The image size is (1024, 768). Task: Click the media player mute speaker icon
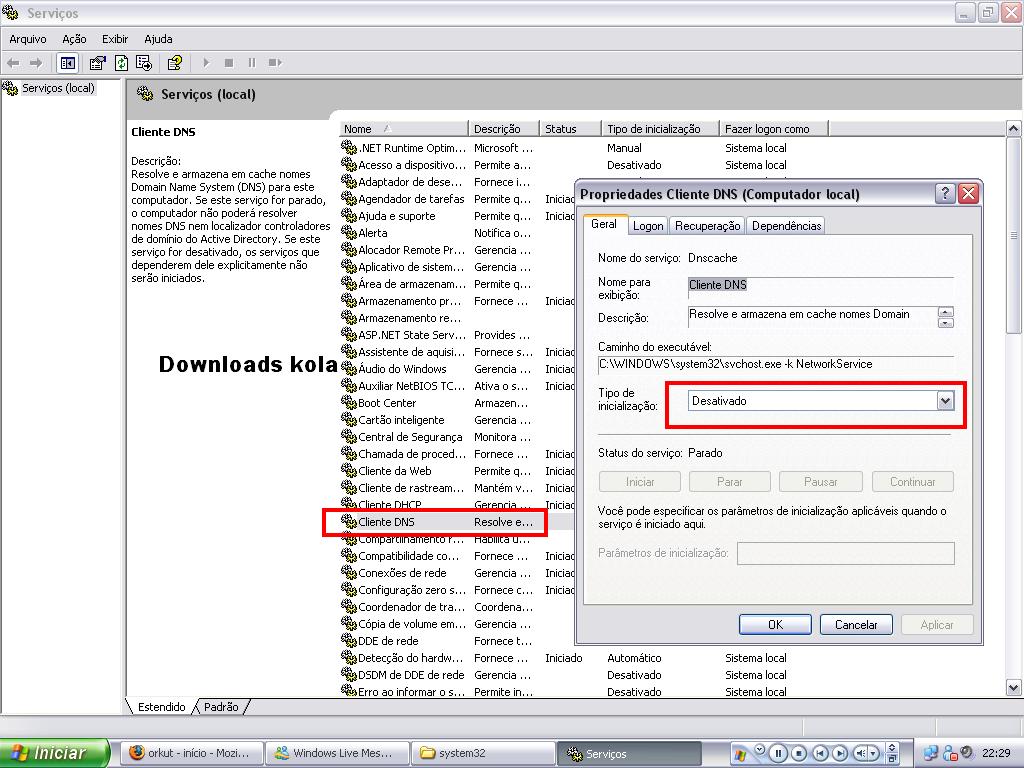(x=861, y=753)
